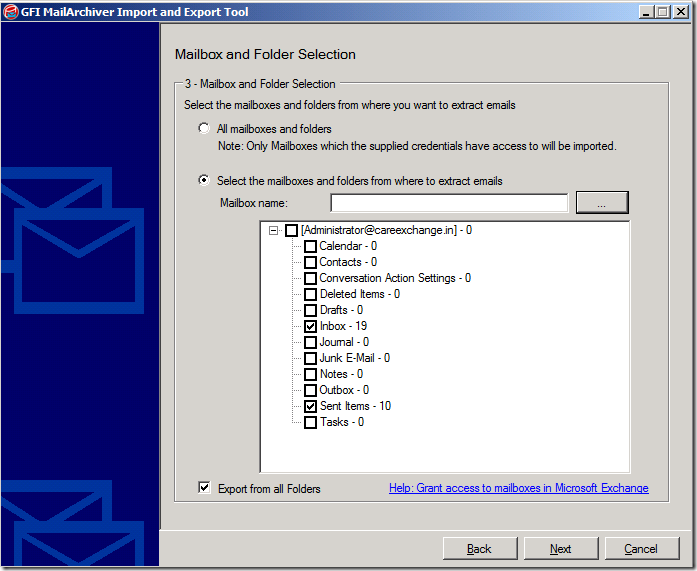Cancel the import and export wizard
This screenshot has height=571, width=697.
coord(642,549)
